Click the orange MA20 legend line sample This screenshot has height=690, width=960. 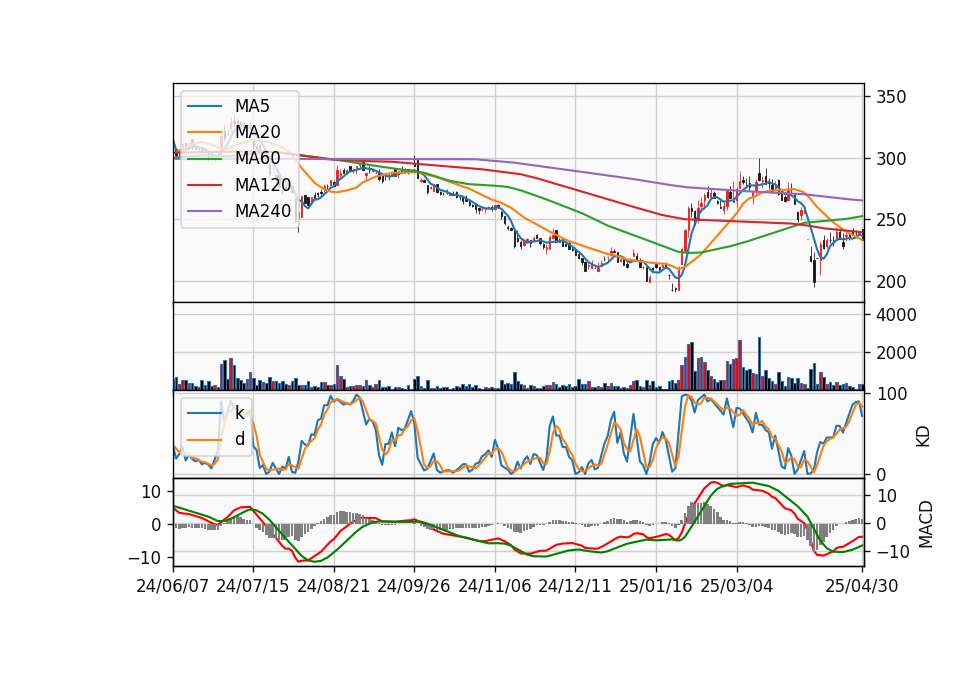tap(204, 132)
